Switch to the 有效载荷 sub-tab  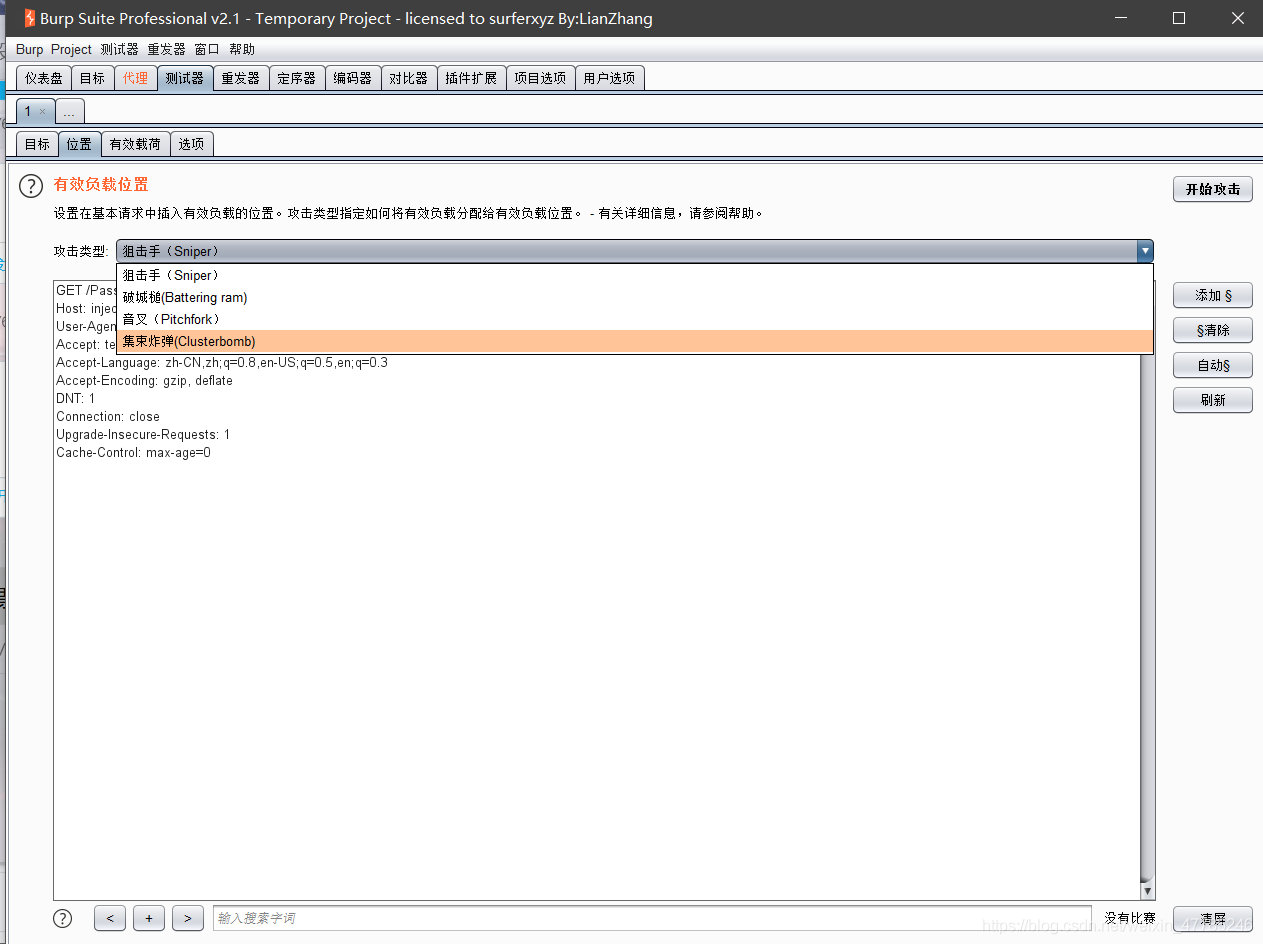[135, 144]
